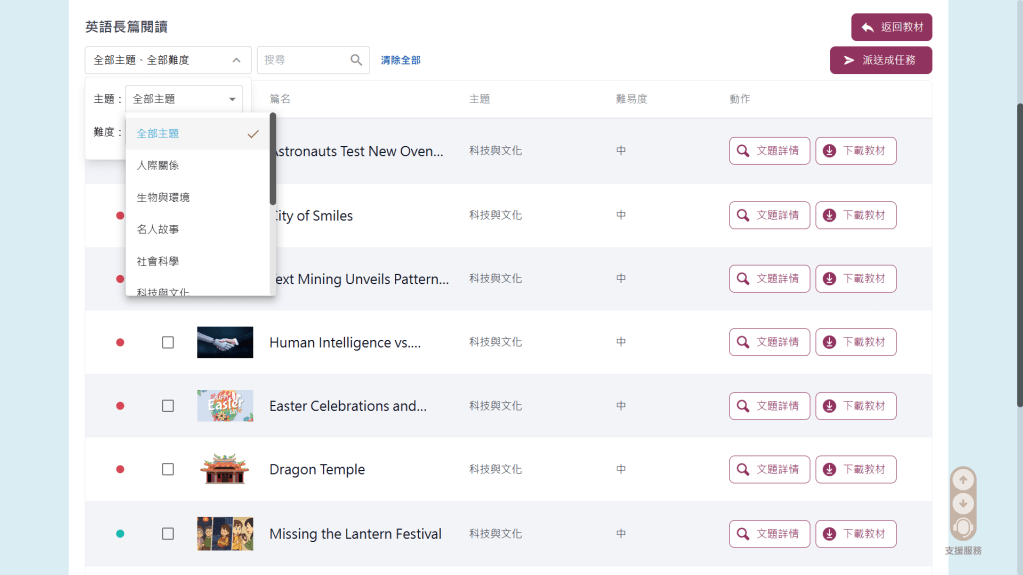Screen dimensions: 1023x575
Task: Download material for Missing the Lantern Festival
Action: tap(855, 534)
